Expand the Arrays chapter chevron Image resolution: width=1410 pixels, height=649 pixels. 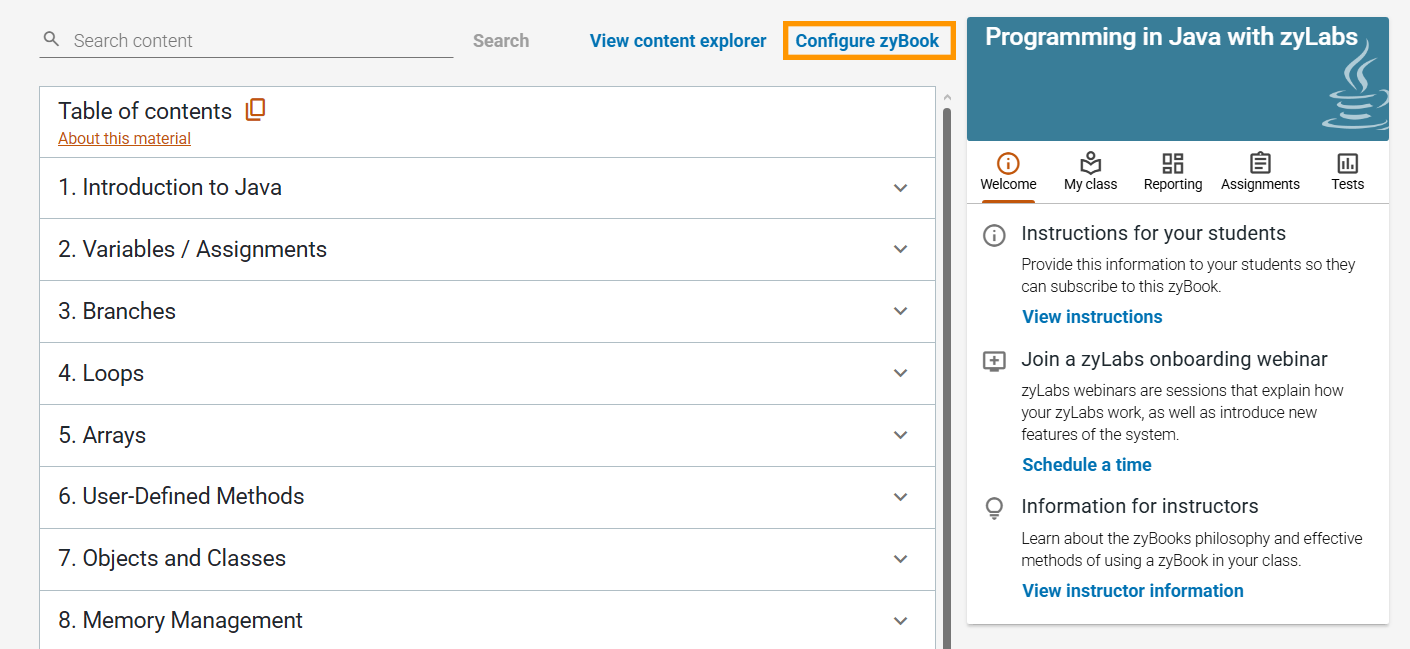(900, 436)
